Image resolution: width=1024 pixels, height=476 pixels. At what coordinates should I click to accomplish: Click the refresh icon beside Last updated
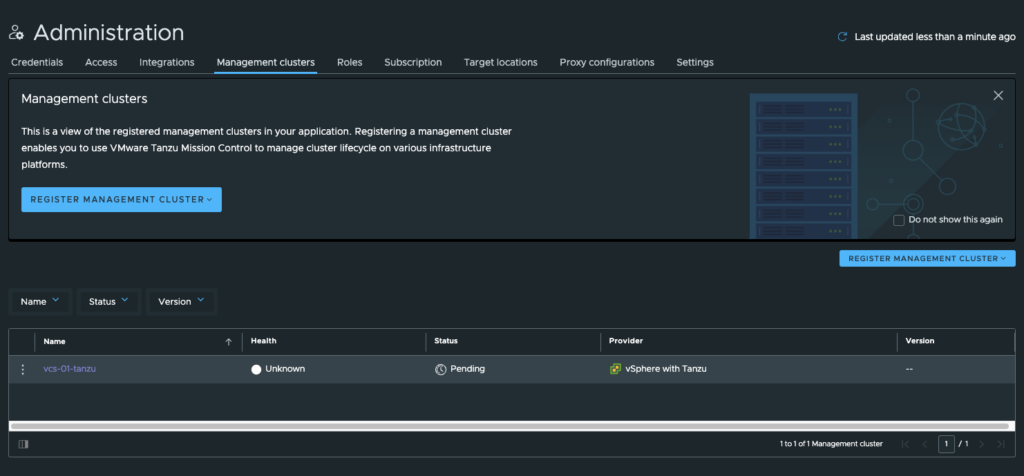pyautogui.click(x=842, y=37)
